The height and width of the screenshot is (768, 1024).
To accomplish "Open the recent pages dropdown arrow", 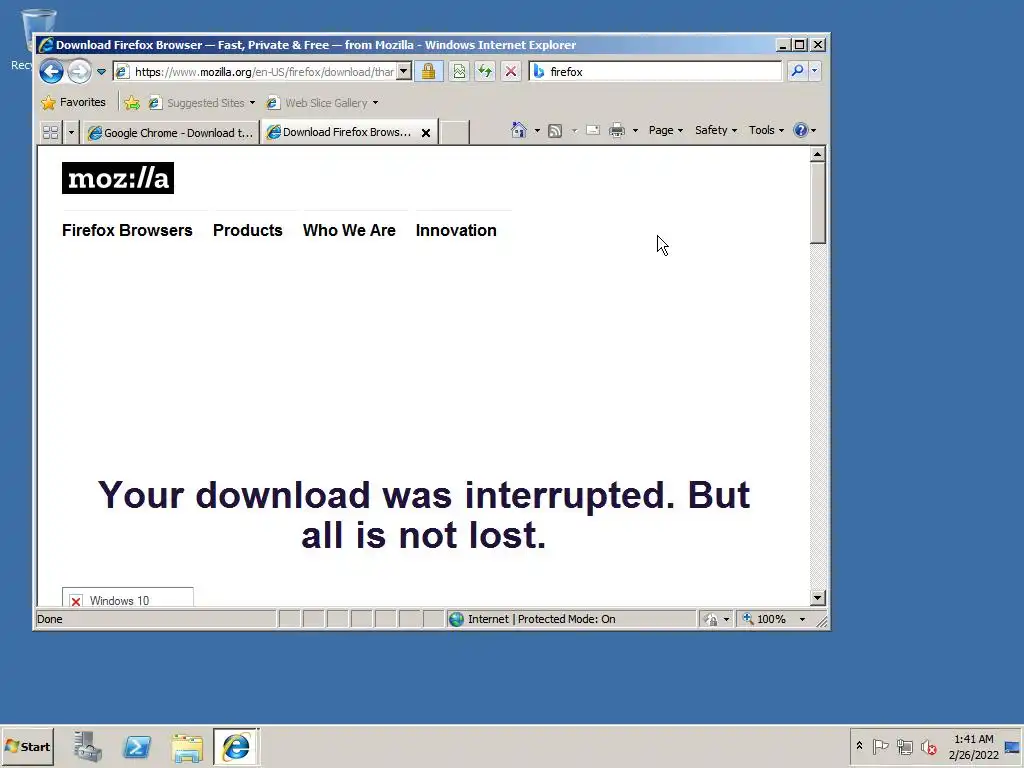I will [101, 71].
